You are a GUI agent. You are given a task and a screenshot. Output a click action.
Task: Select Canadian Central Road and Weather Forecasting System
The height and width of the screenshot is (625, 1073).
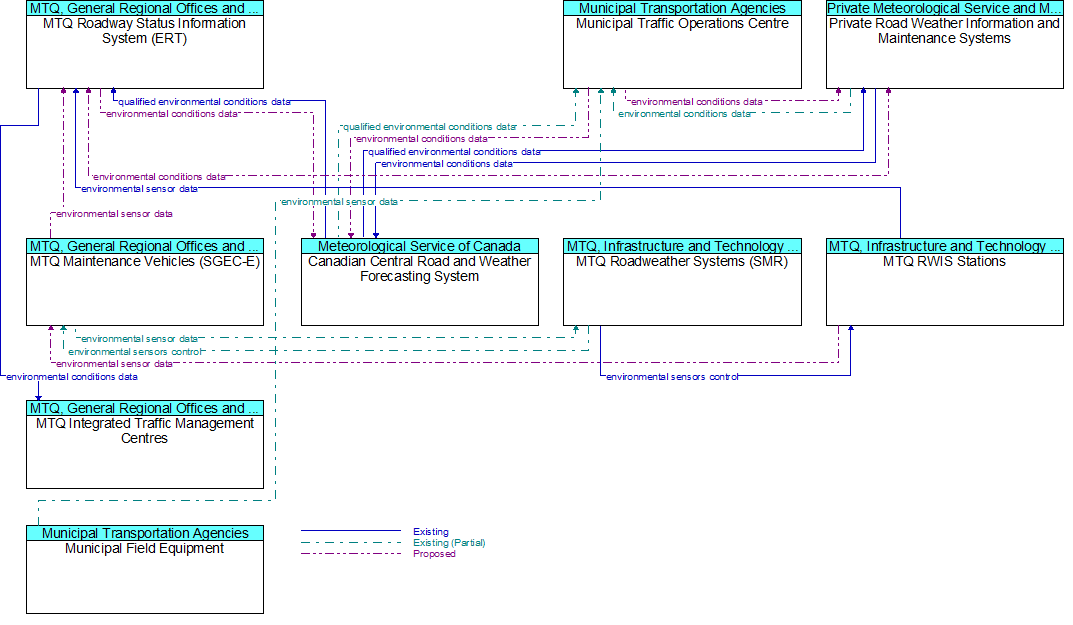(x=420, y=282)
